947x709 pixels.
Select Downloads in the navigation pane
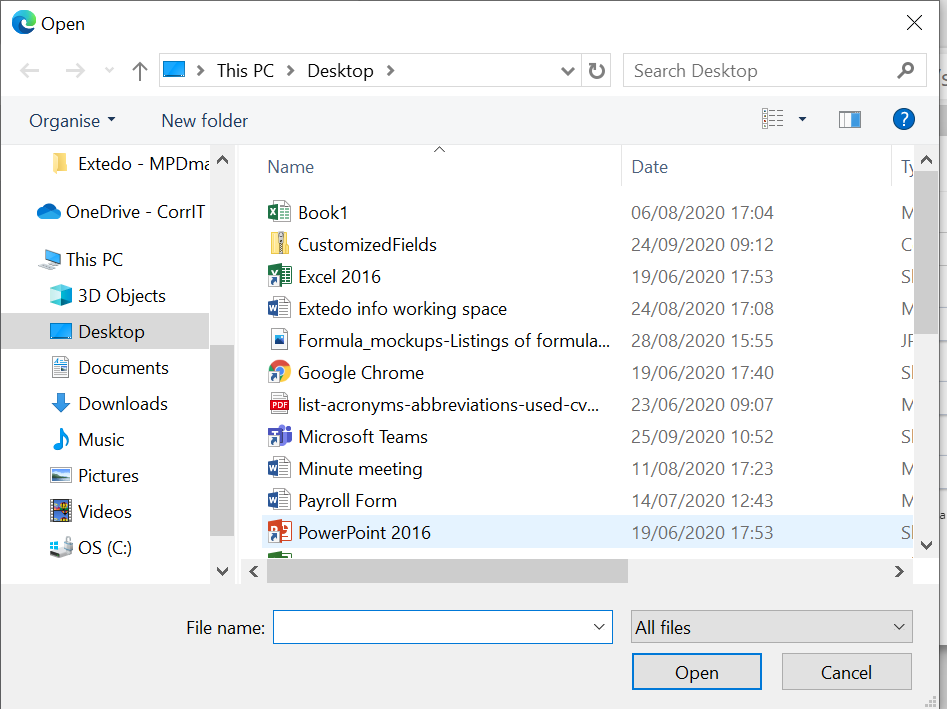click(123, 404)
